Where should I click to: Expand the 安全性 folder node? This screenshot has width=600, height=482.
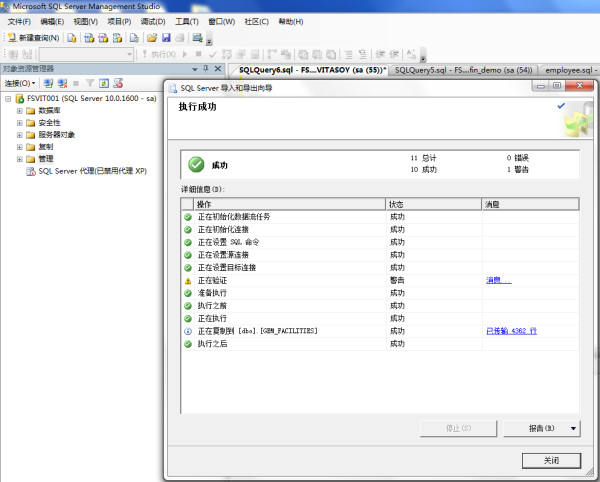[20, 123]
